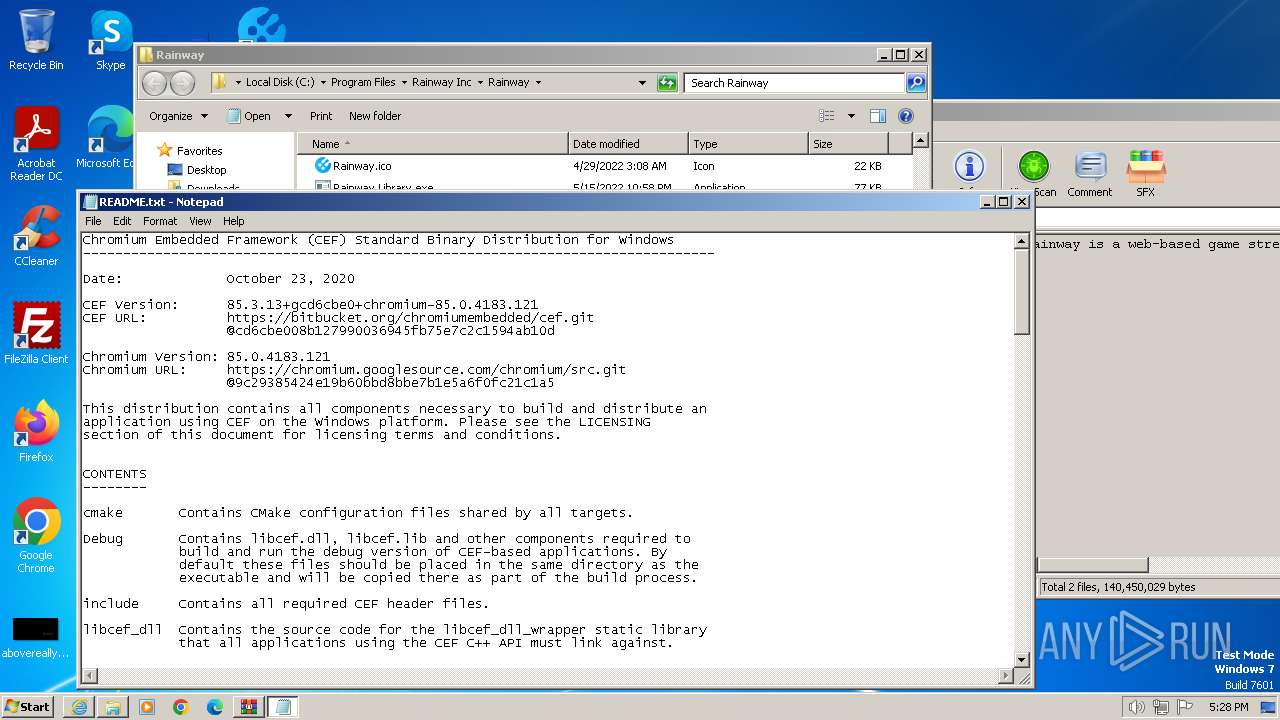
Task: Open Skype desktop shortcut
Action: pyautogui.click(x=110, y=40)
